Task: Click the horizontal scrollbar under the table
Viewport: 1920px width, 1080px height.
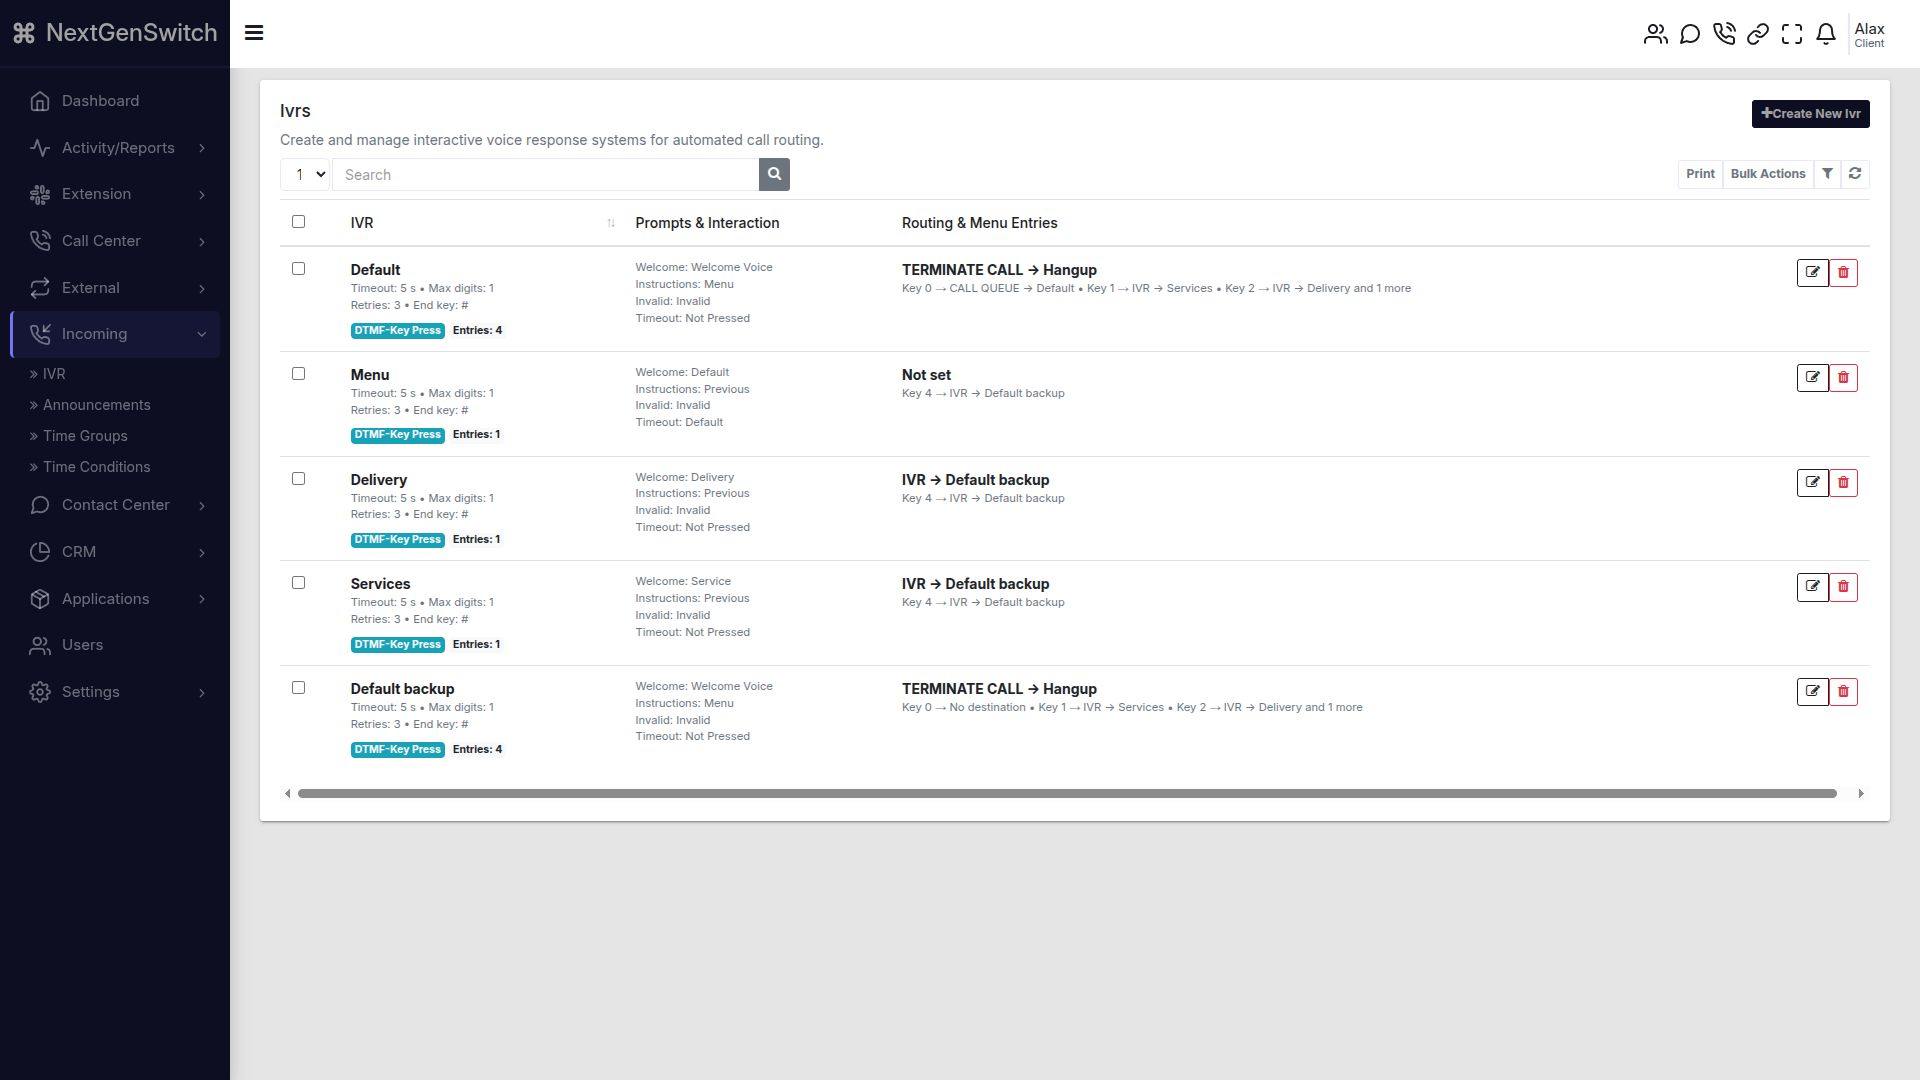Action: click(x=1066, y=794)
